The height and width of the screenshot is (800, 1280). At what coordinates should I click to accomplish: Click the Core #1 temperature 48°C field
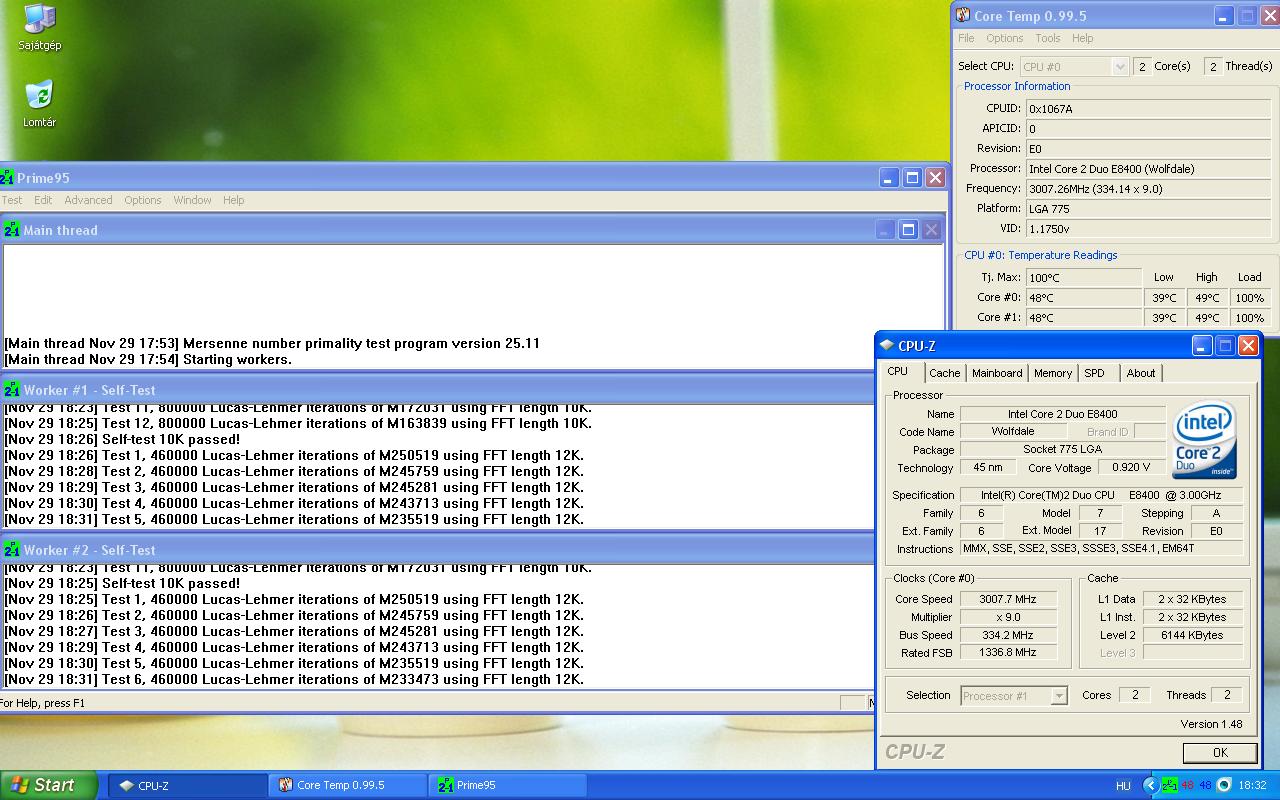pos(1083,317)
